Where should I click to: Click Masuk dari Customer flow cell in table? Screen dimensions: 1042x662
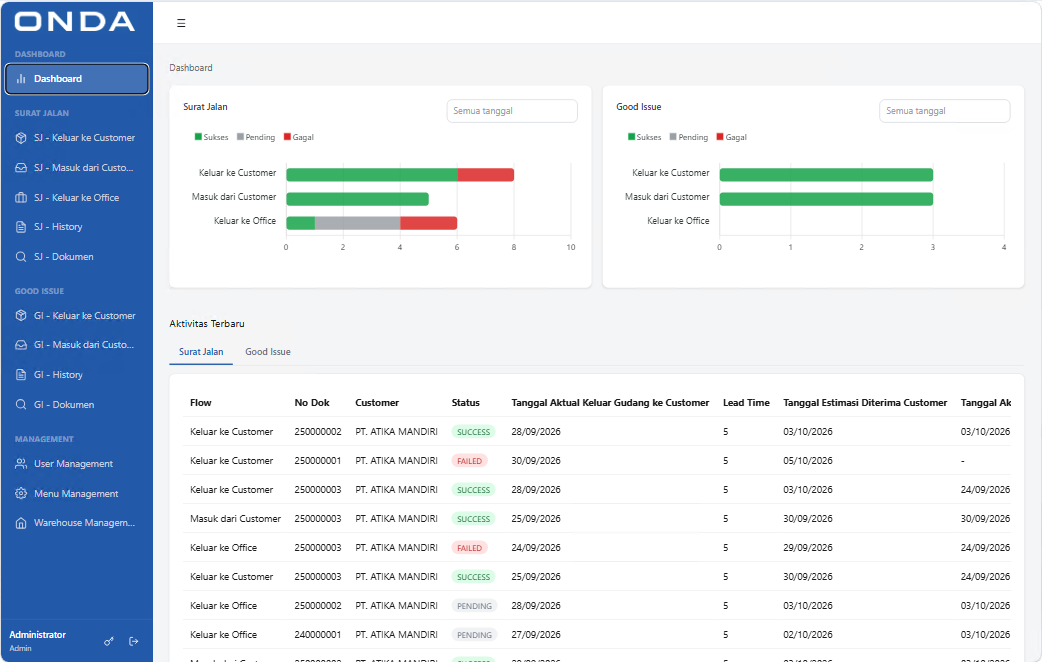click(x=235, y=518)
